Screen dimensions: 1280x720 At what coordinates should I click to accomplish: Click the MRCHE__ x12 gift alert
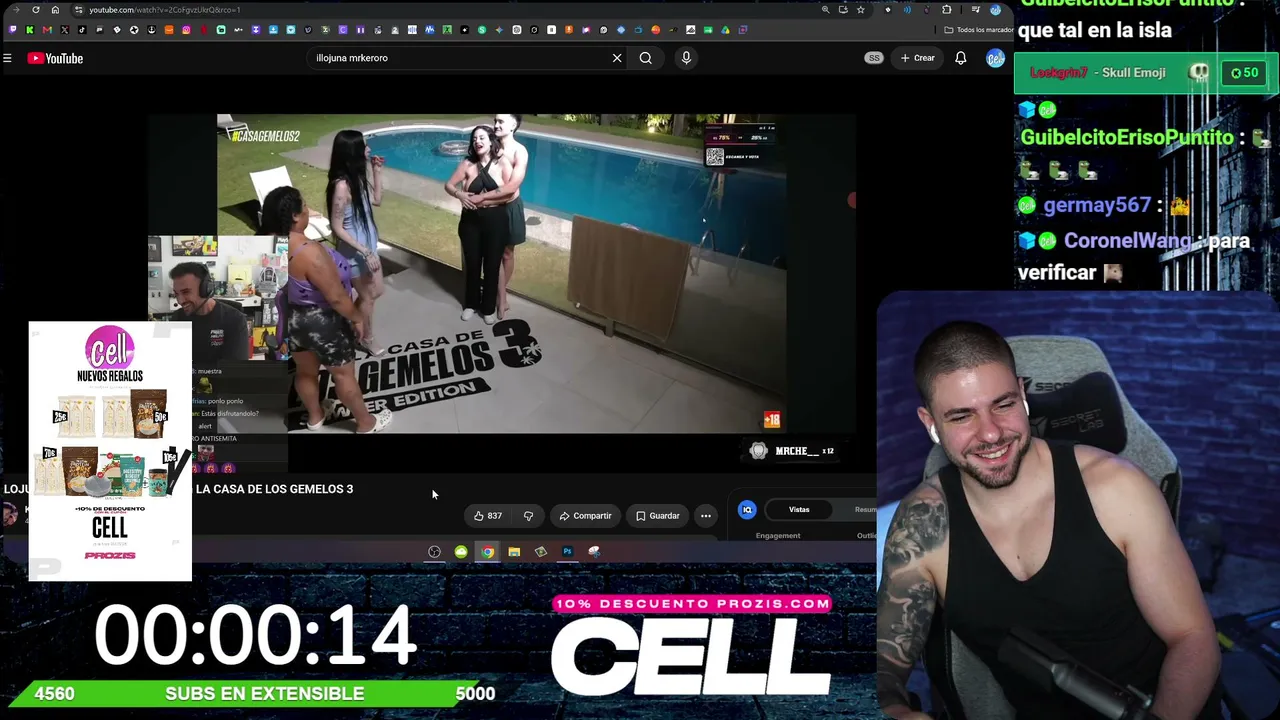pos(792,451)
